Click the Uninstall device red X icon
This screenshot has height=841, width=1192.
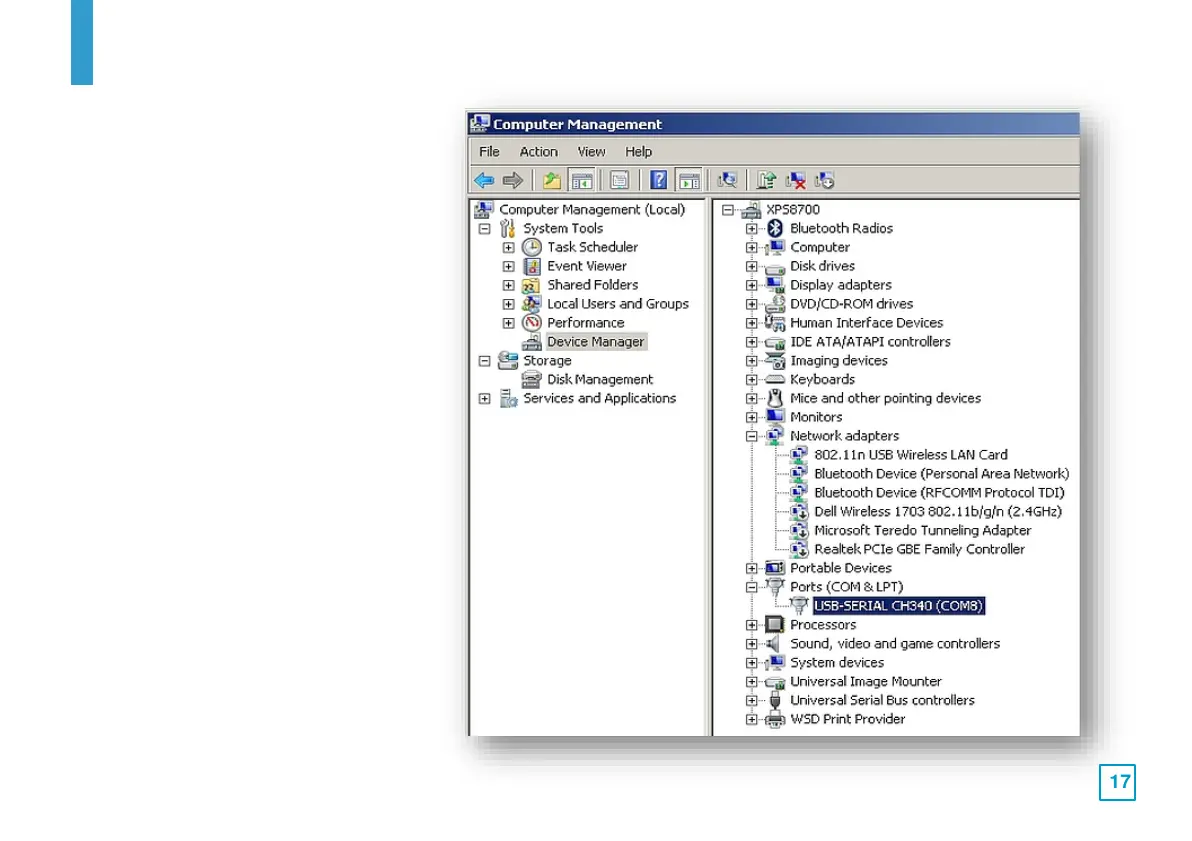(x=796, y=181)
